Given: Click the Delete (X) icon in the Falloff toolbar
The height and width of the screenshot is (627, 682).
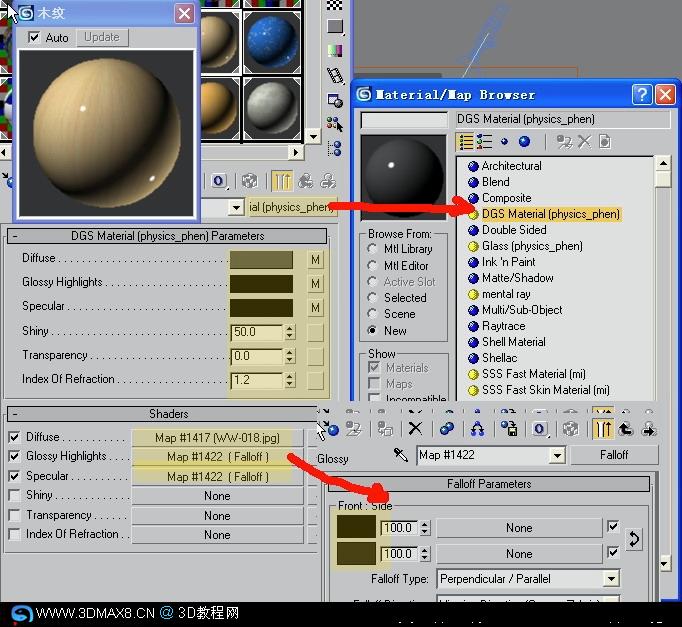Looking at the screenshot, I should coord(415,429).
